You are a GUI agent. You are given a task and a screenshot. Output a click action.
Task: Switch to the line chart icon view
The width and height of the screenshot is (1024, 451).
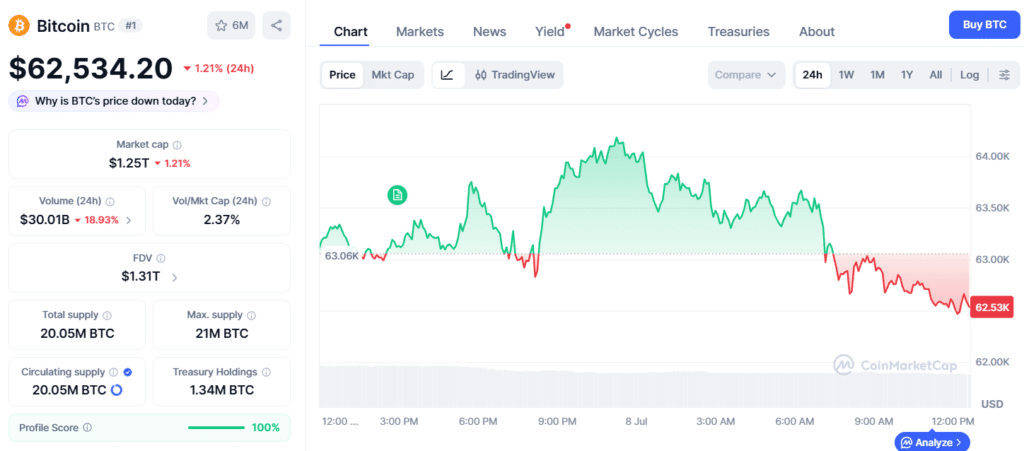point(447,75)
